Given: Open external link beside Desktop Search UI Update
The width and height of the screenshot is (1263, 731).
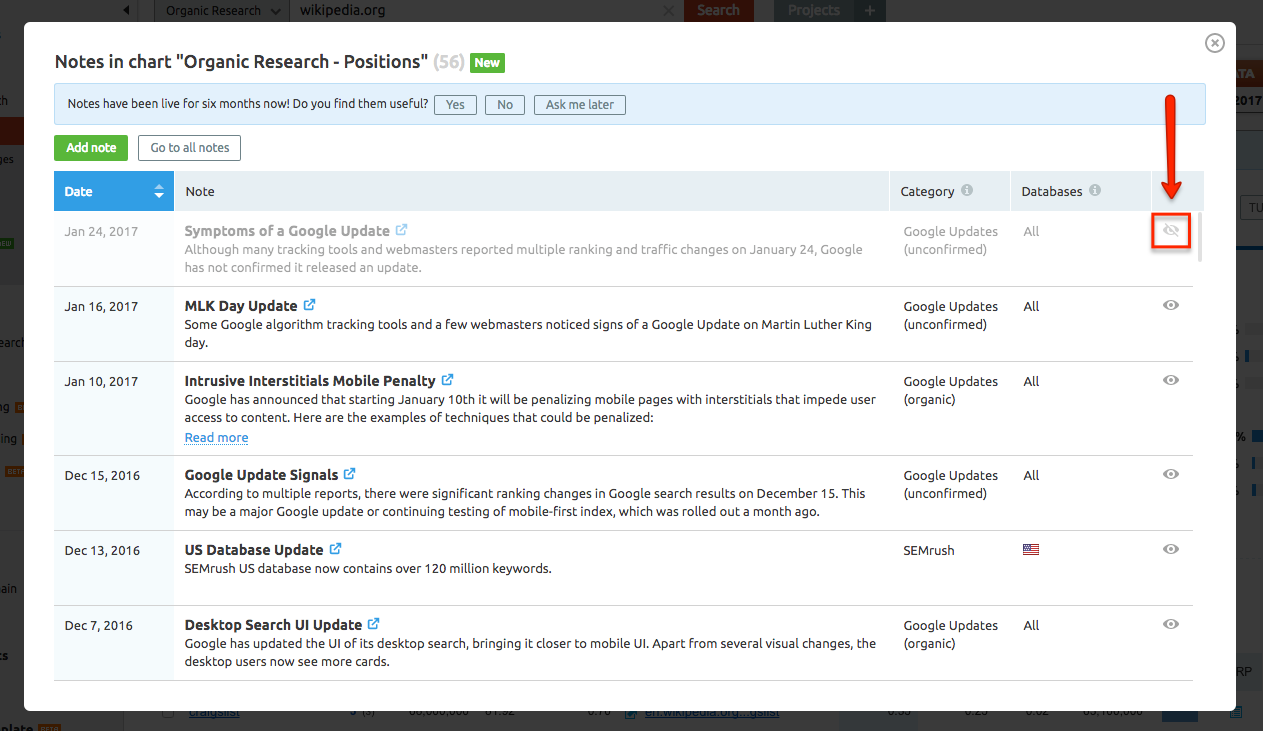Looking at the screenshot, I should (x=374, y=624).
